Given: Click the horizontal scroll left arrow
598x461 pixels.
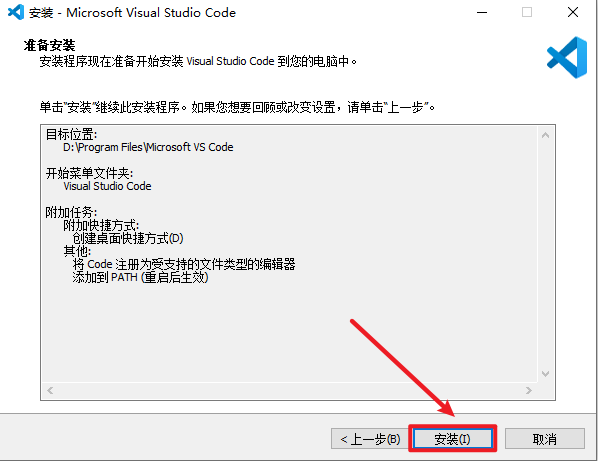Looking at the screenshot, I should [x=50, y=390].
